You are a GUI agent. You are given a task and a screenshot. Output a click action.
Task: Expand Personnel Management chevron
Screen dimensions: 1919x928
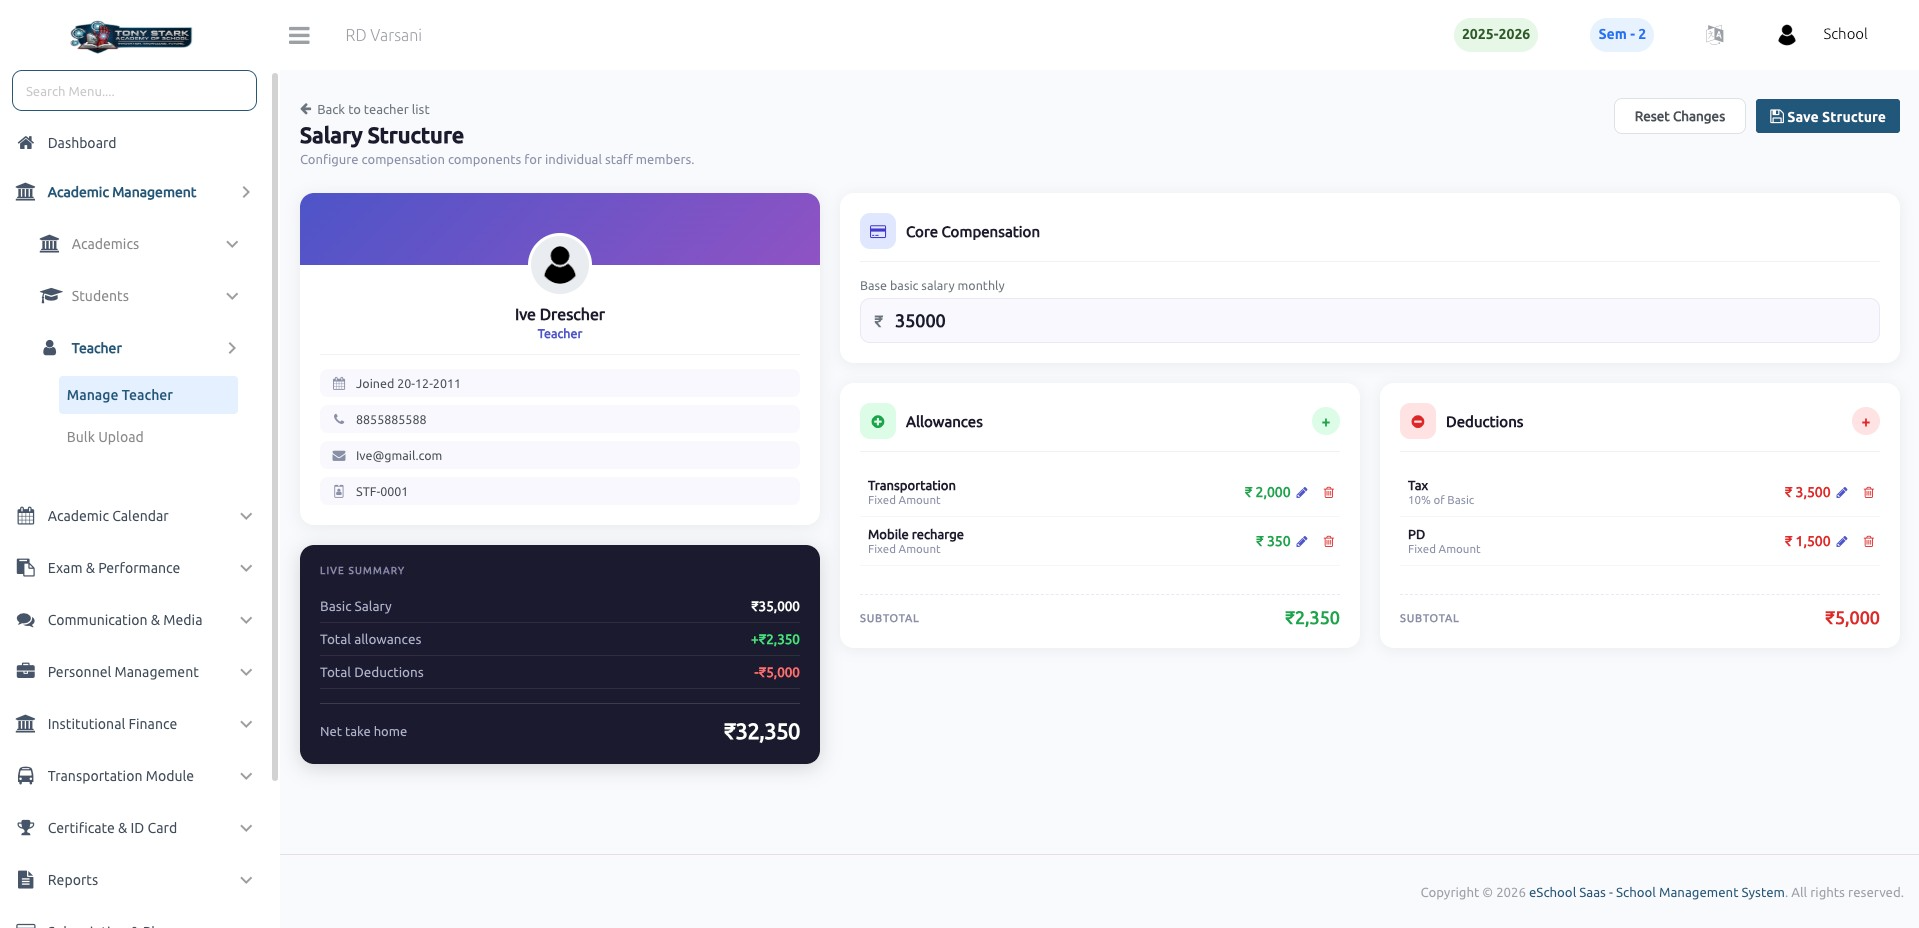(x=246, y=672)
